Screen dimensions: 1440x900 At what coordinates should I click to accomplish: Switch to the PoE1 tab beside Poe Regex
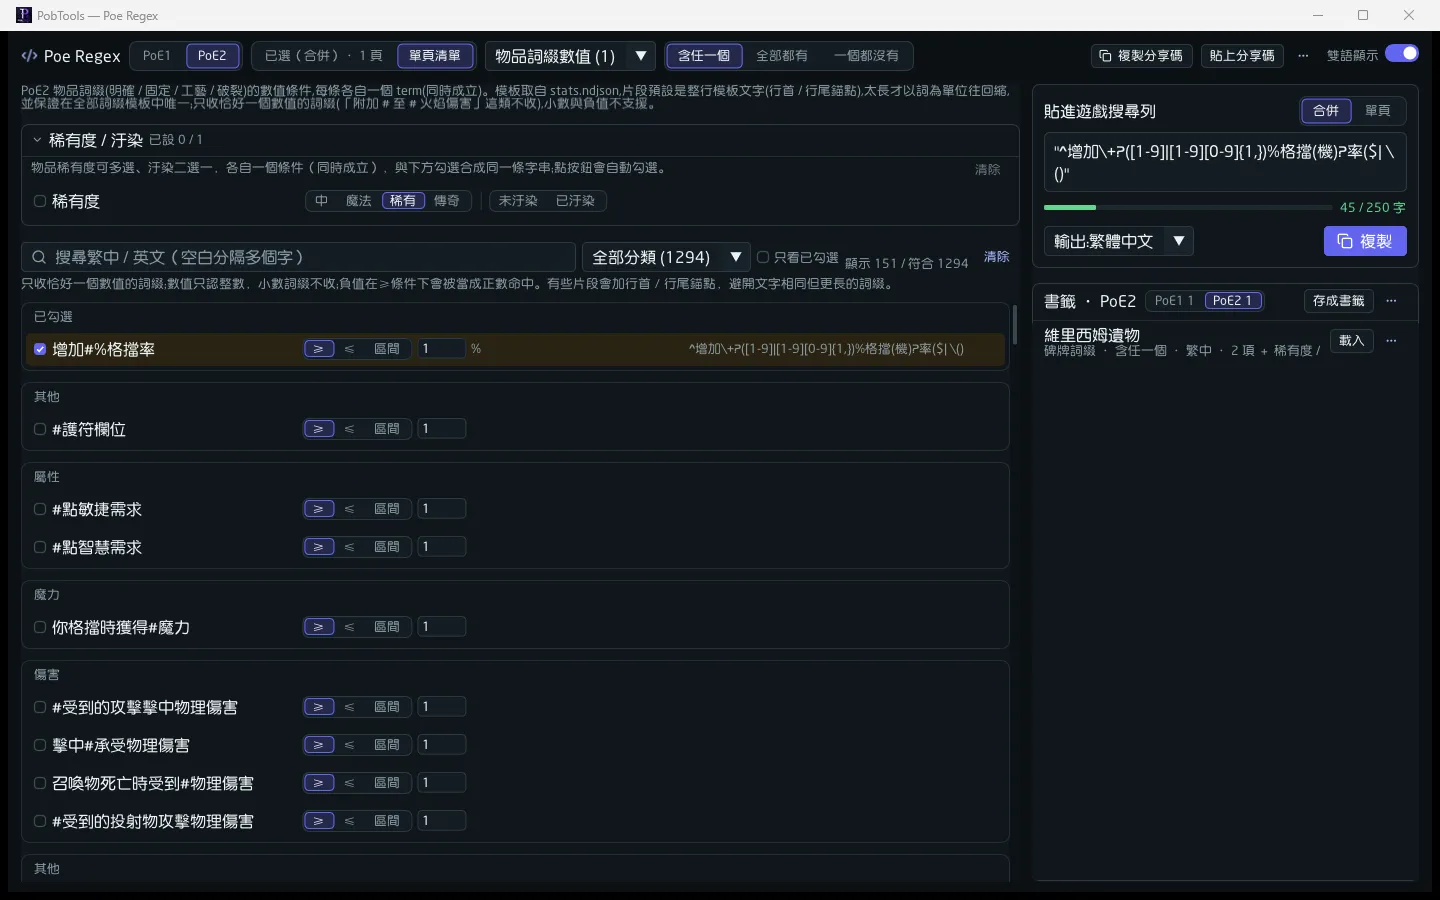click(x=157, y=56)
